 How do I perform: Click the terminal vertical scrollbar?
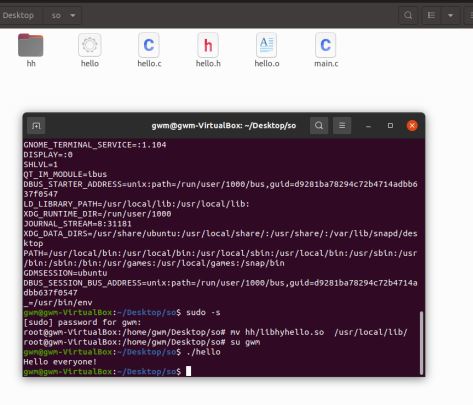point(421,343)
